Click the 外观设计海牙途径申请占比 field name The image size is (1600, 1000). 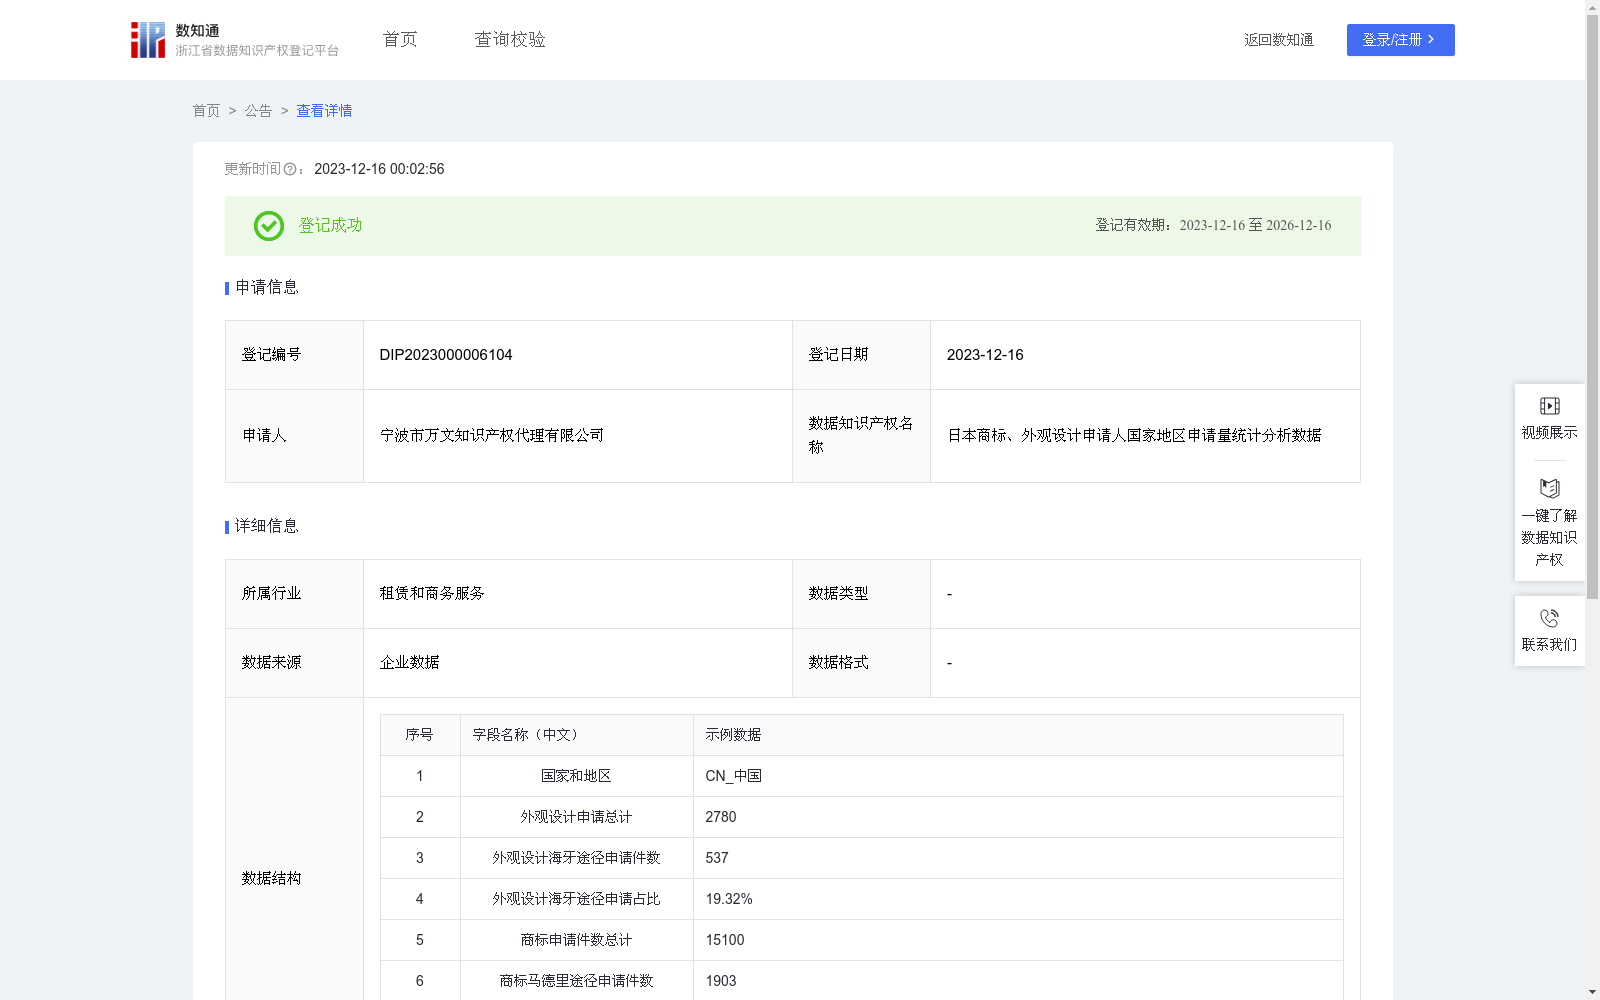click(576, 899)
